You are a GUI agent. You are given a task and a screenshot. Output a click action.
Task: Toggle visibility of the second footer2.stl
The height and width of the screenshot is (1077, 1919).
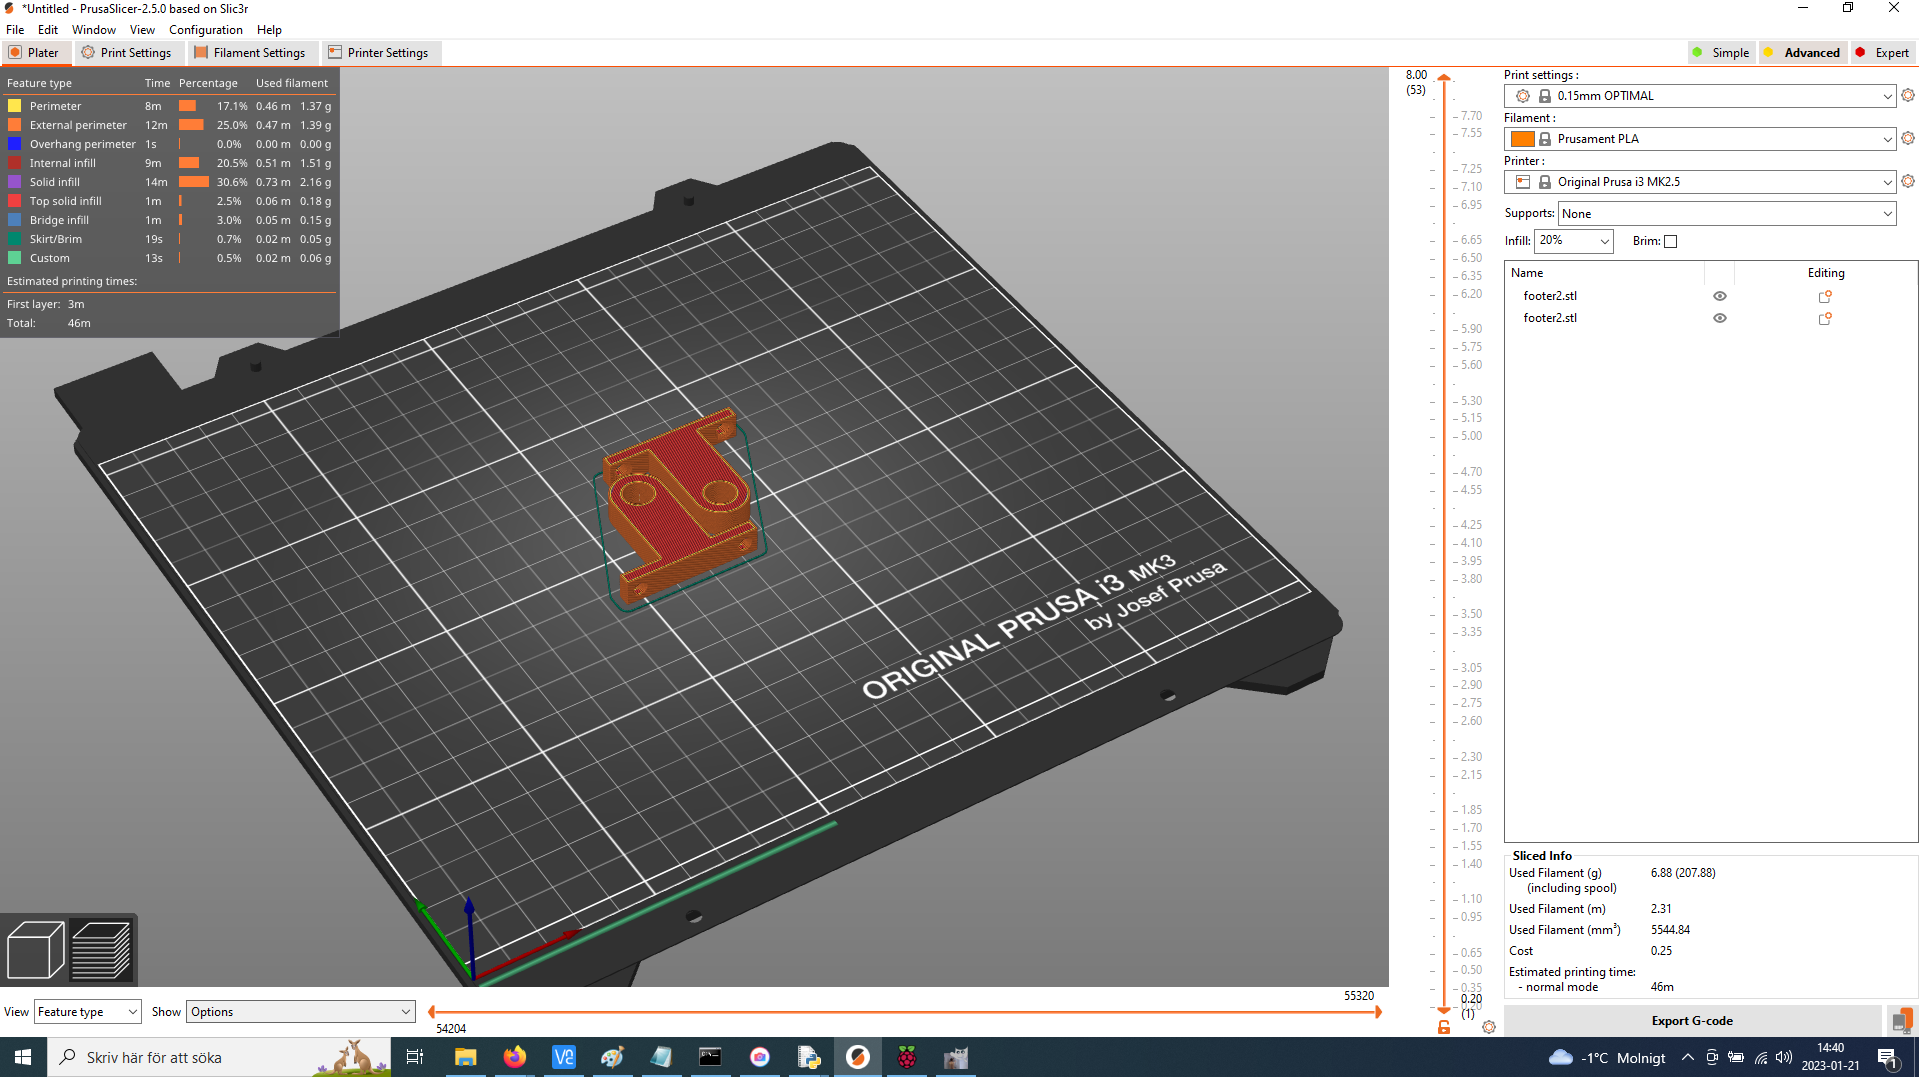pos(1719,318)
